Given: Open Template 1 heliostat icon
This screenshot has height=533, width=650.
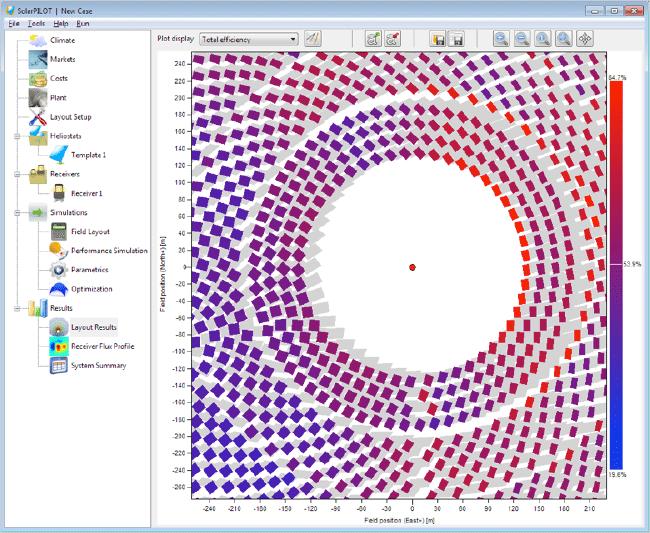Looking at the screenshot, I should pos(59,155).
